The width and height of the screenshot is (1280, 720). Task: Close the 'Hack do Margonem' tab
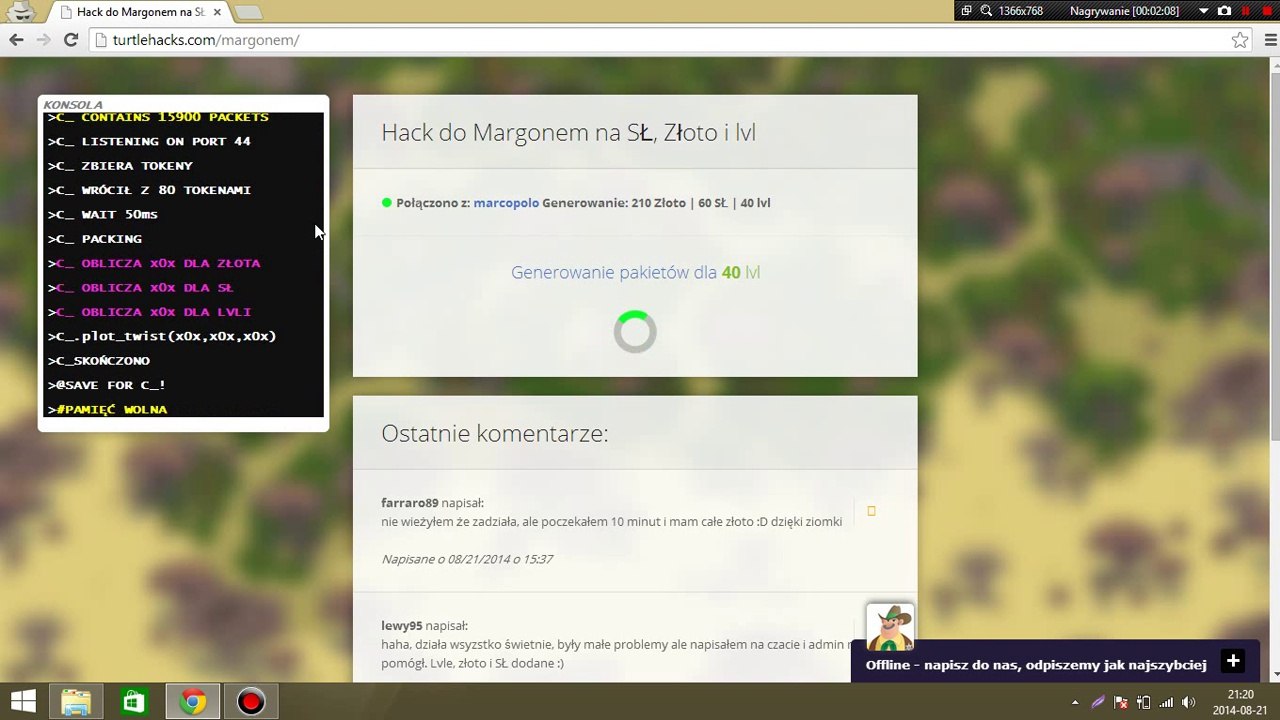coord(216,12)
